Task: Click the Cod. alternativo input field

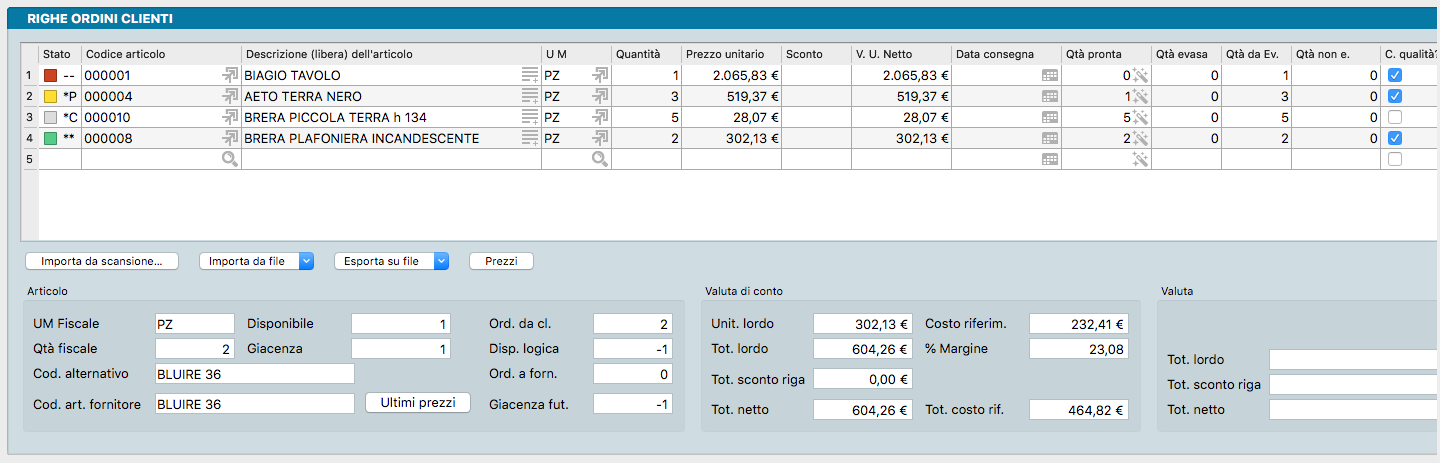Action: 255,374
